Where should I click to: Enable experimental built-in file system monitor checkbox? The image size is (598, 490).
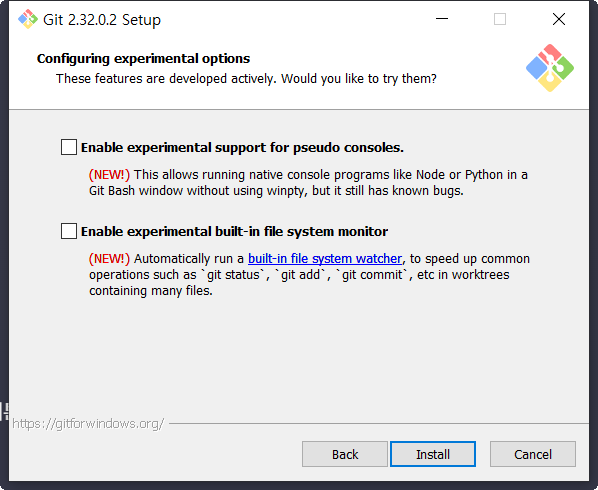click(x=69, y=231)
